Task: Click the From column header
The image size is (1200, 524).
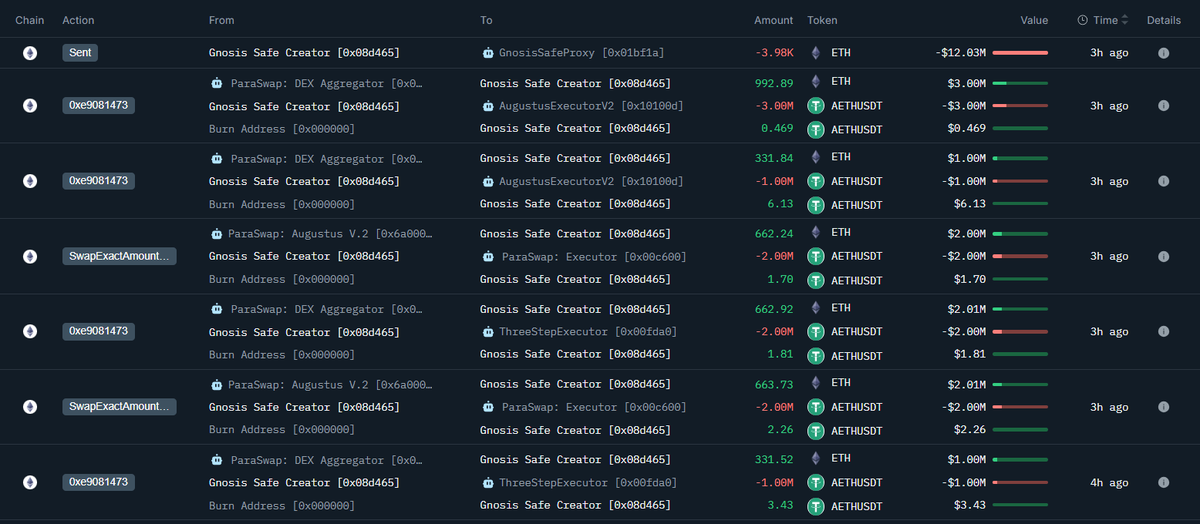Action: [x=221, y=20]
